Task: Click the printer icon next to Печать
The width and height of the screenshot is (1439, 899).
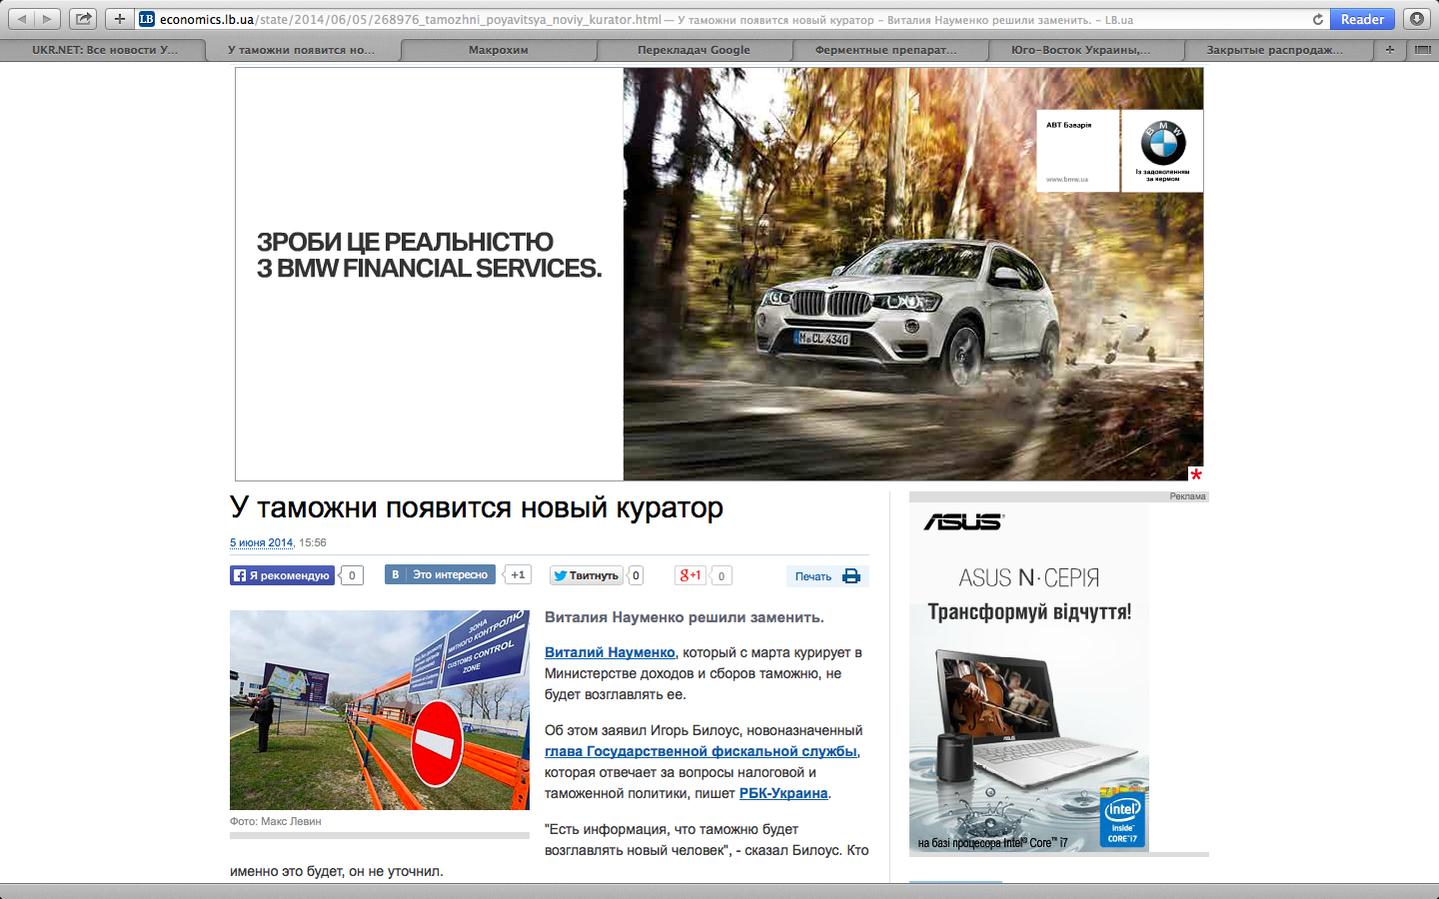Action: click(851, 576)
